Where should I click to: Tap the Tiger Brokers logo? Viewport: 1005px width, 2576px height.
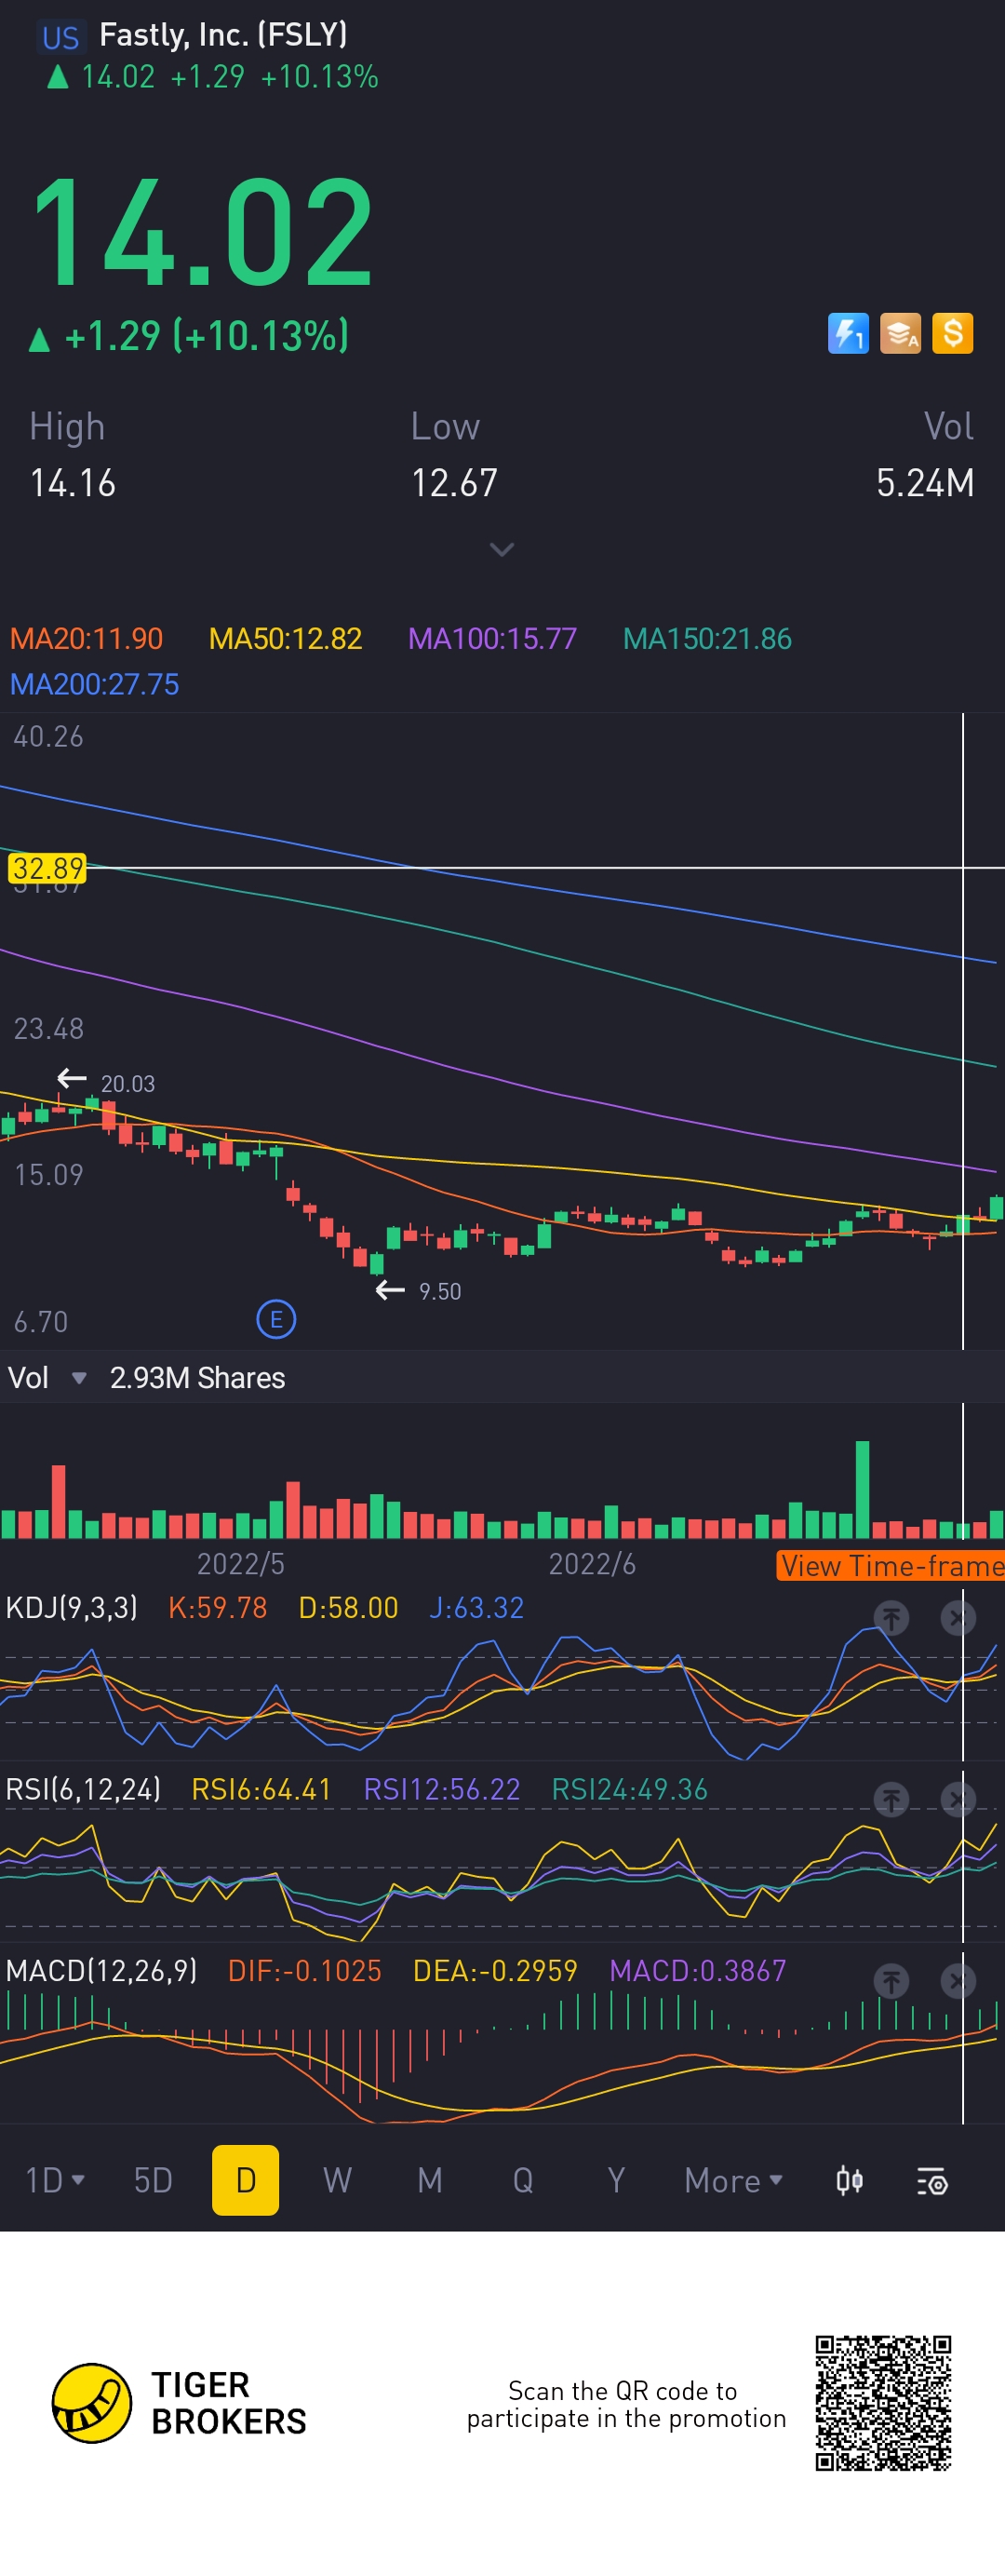179,2402
